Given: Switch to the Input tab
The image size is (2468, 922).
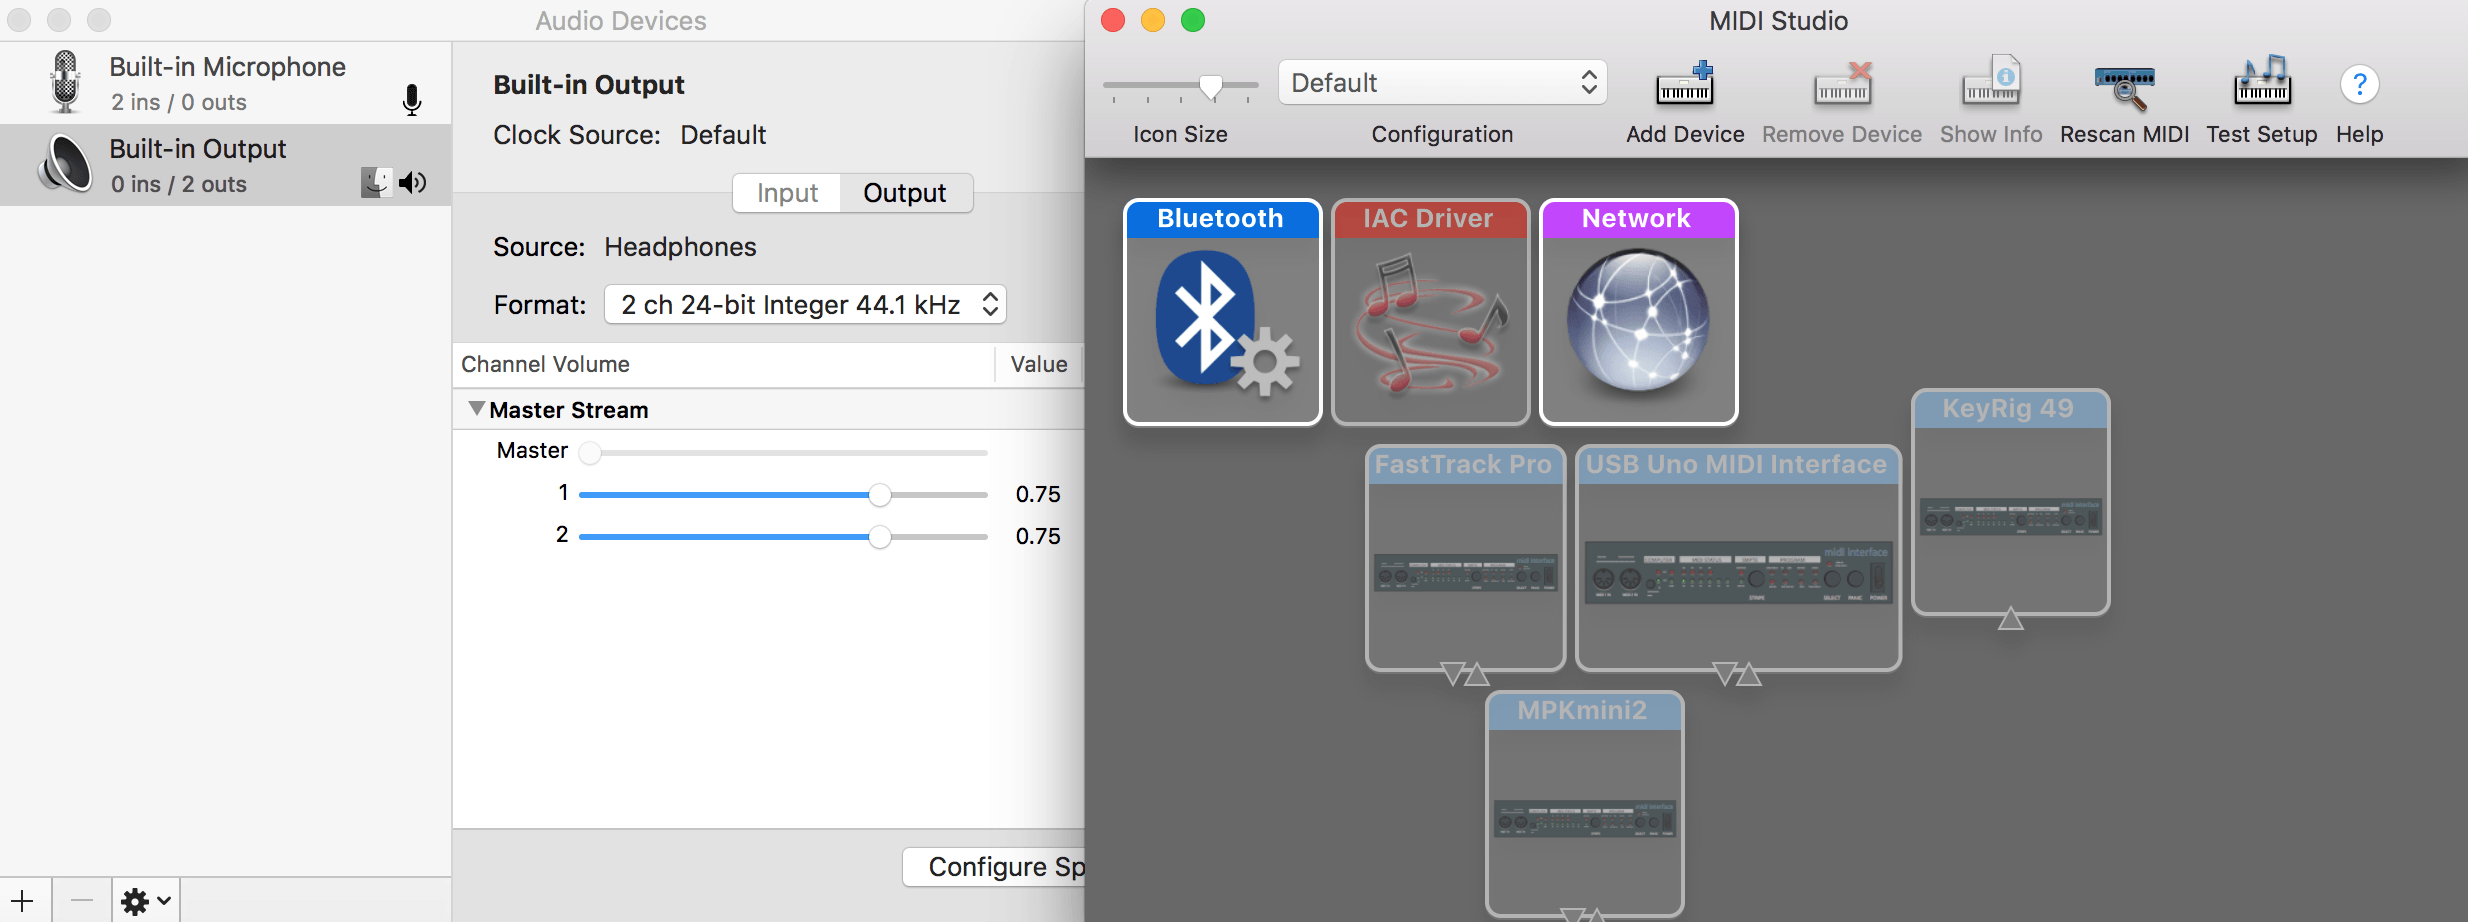Looking at the screenshot, I should click(x=787, y=193).
